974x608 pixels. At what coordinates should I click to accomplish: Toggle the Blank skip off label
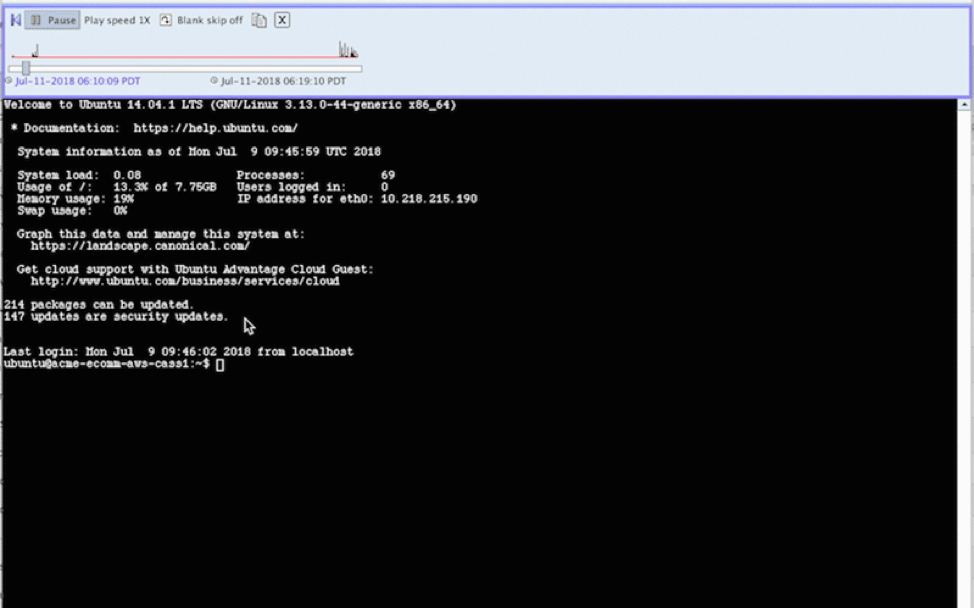[x=210, y=20]
